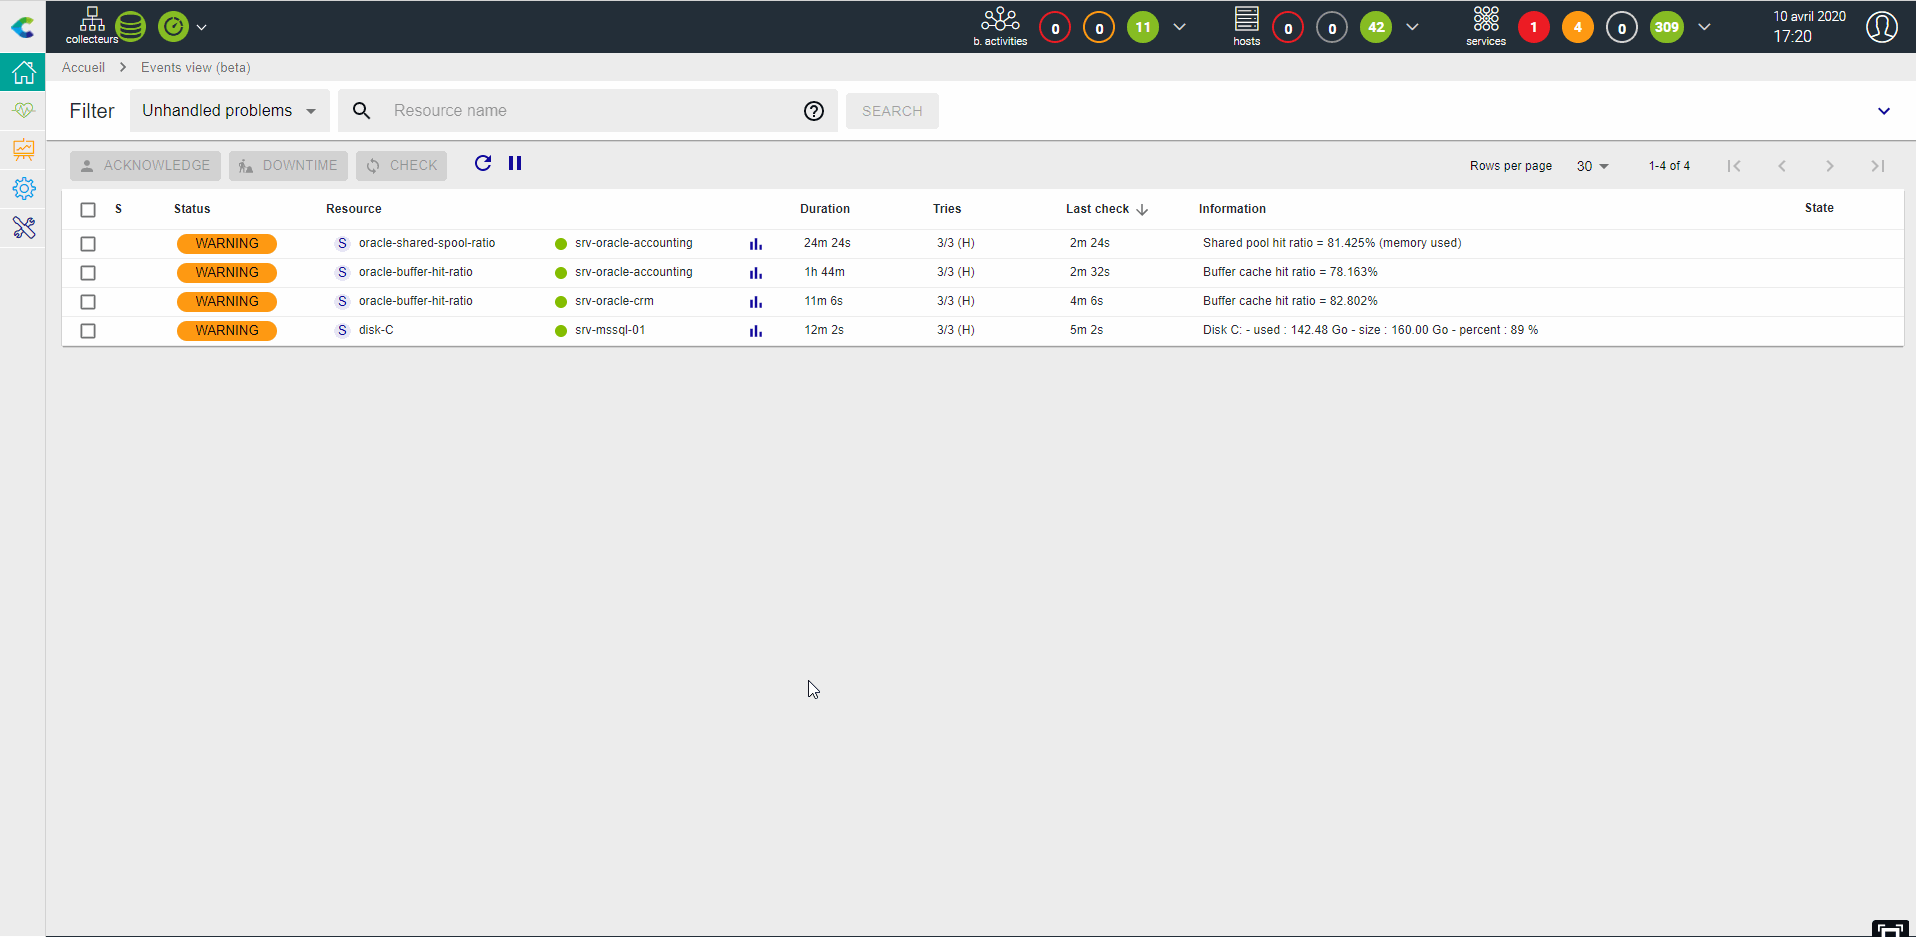Open graph icon for disk-C row
Screen dimensions: 1916x937
[756, 331]
